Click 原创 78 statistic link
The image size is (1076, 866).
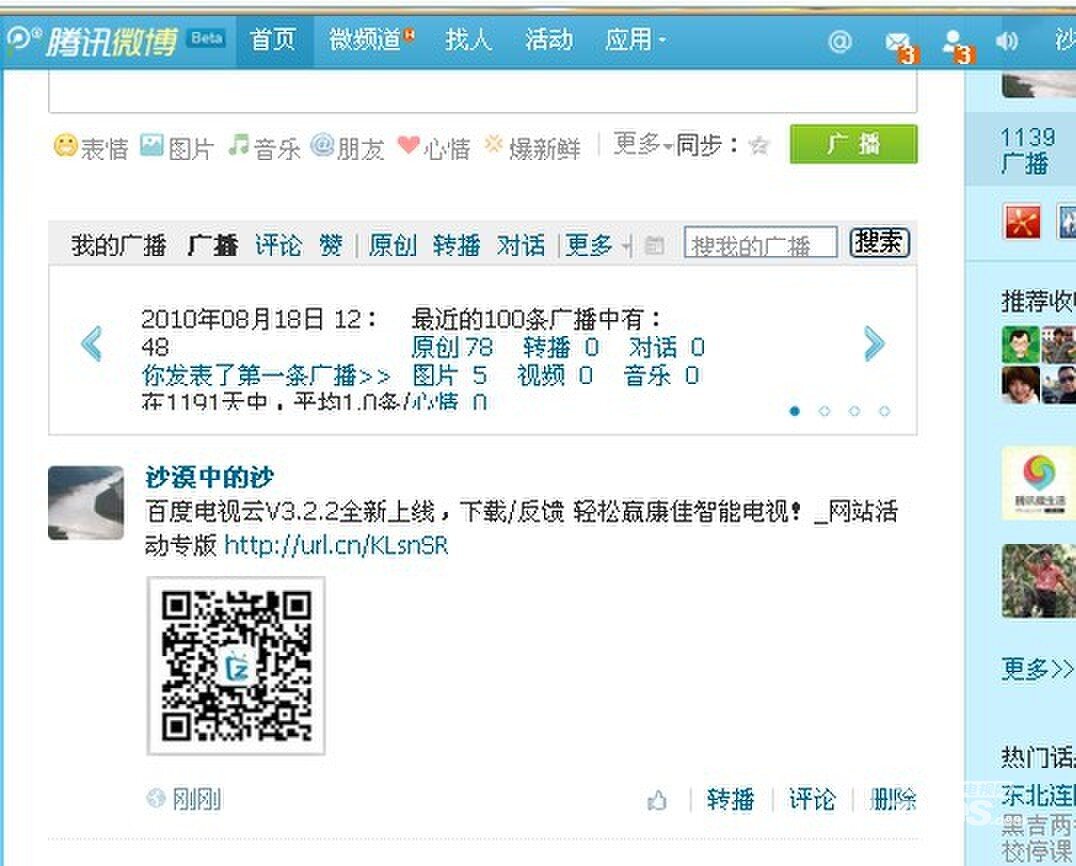pos(452,348)
